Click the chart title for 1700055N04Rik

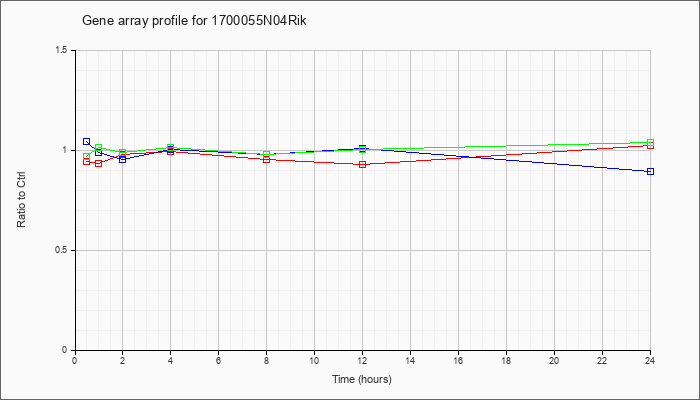[194, 21]
